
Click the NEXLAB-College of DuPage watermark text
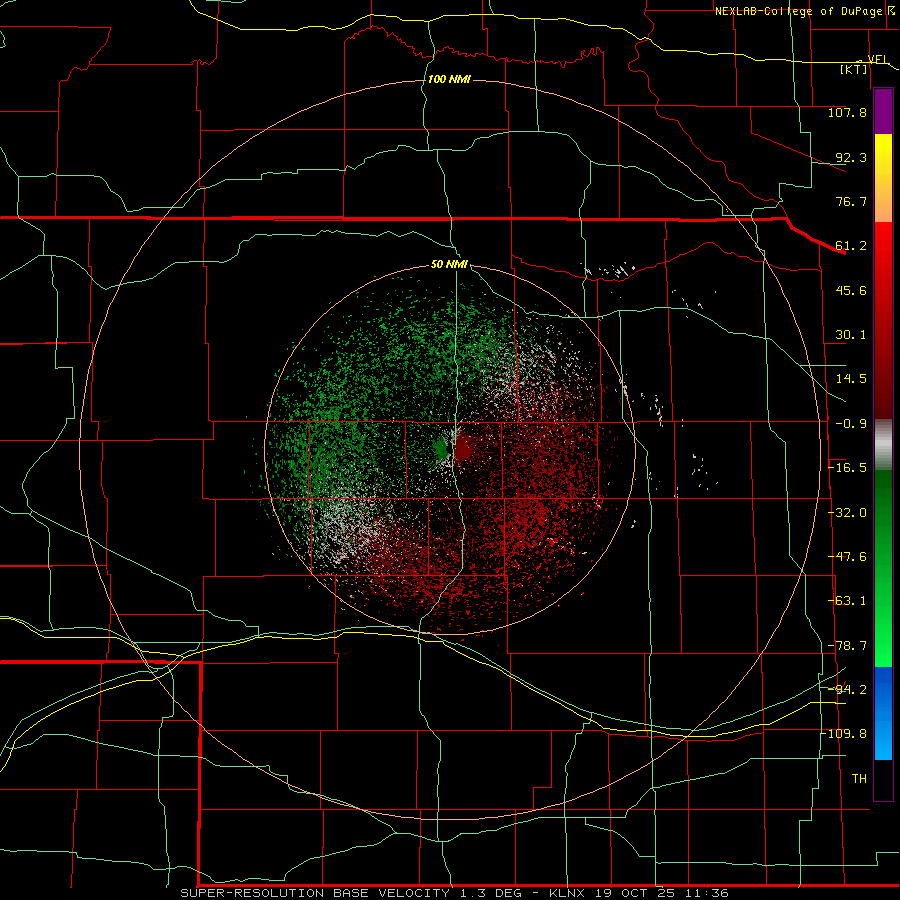click(805, 11)
